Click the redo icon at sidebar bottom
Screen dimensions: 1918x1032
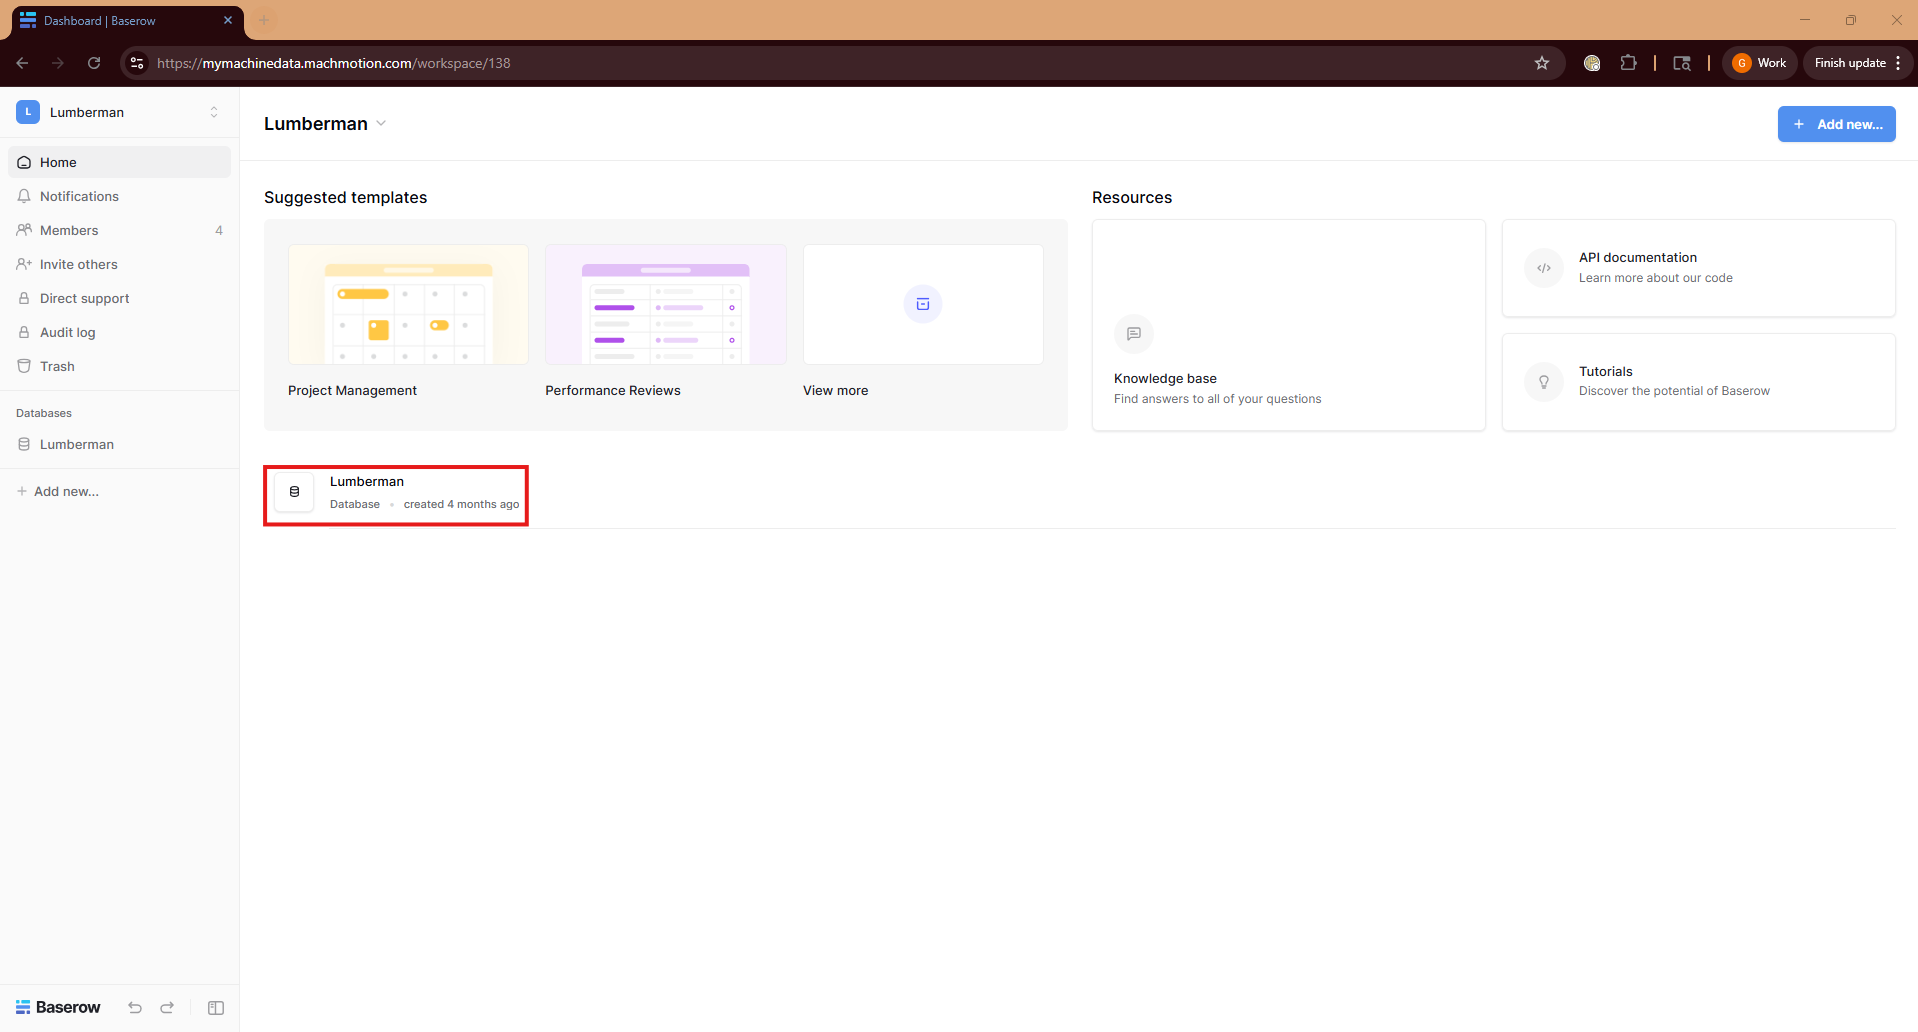(x=167, y=1008)
